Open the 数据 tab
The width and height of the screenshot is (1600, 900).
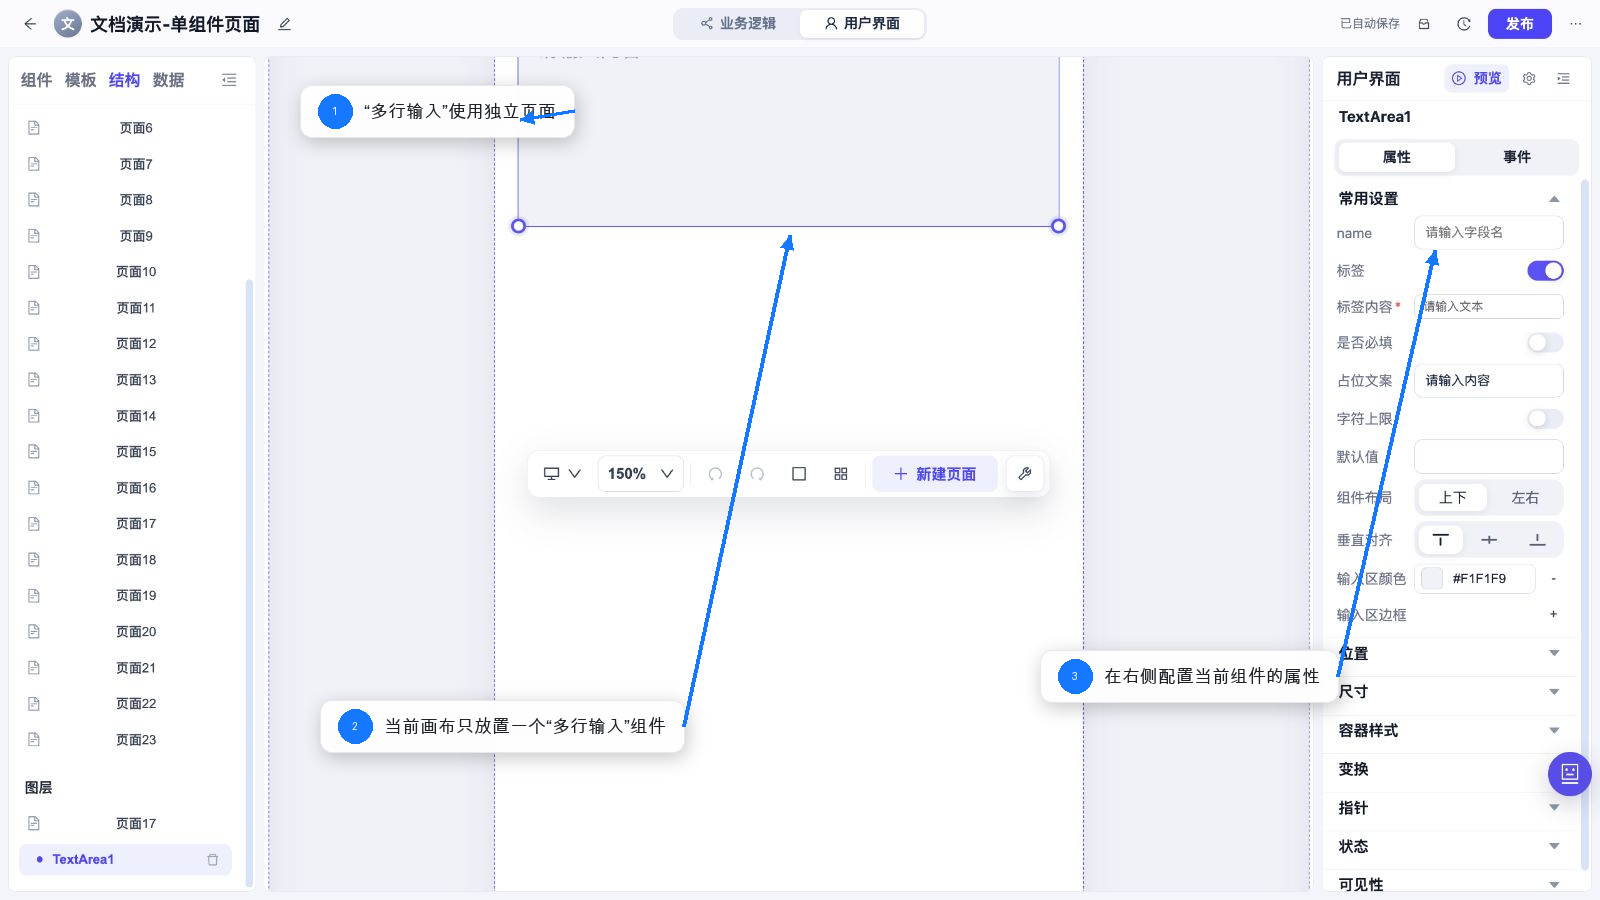coord(168,80)
